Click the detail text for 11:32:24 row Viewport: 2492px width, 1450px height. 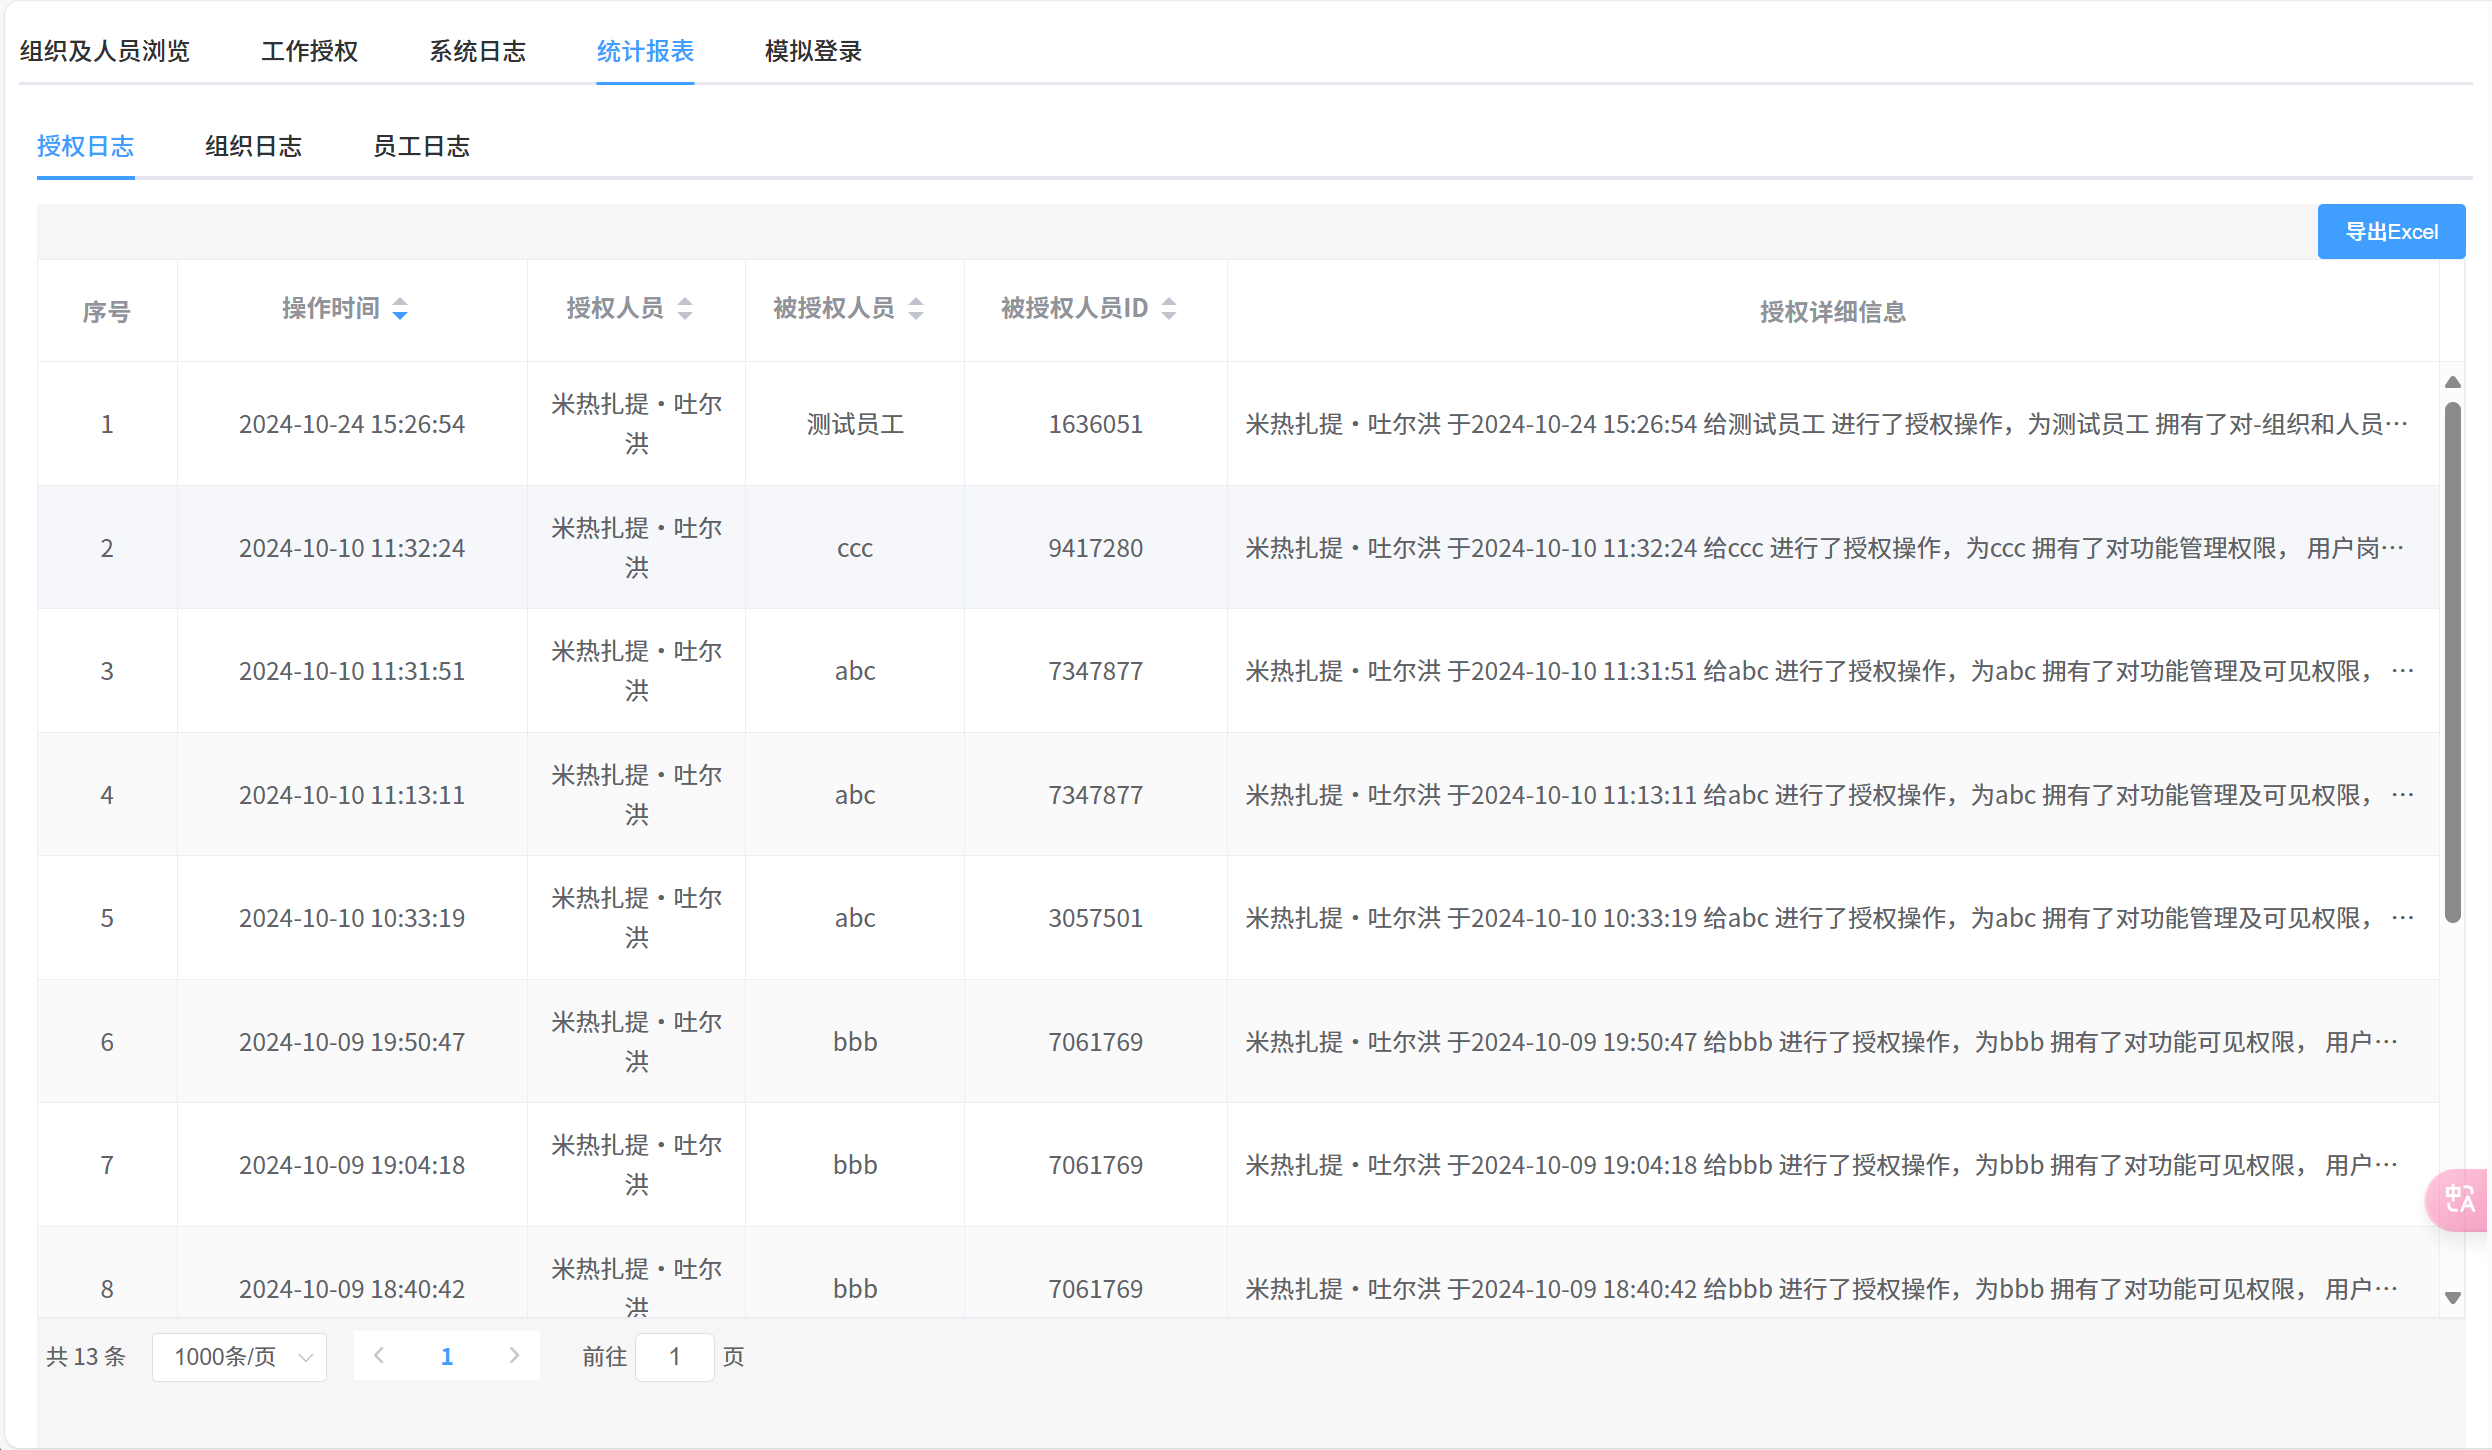(x=1825, y=548)
